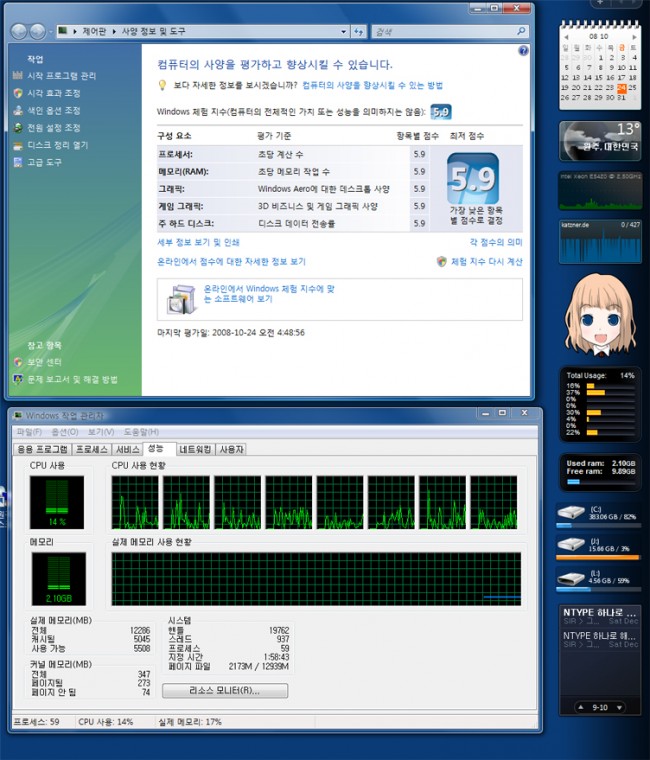This screenshot has height=760, width=650.
Task: Click the C drive icon in sidebar gadget
Action: [569, 514]
